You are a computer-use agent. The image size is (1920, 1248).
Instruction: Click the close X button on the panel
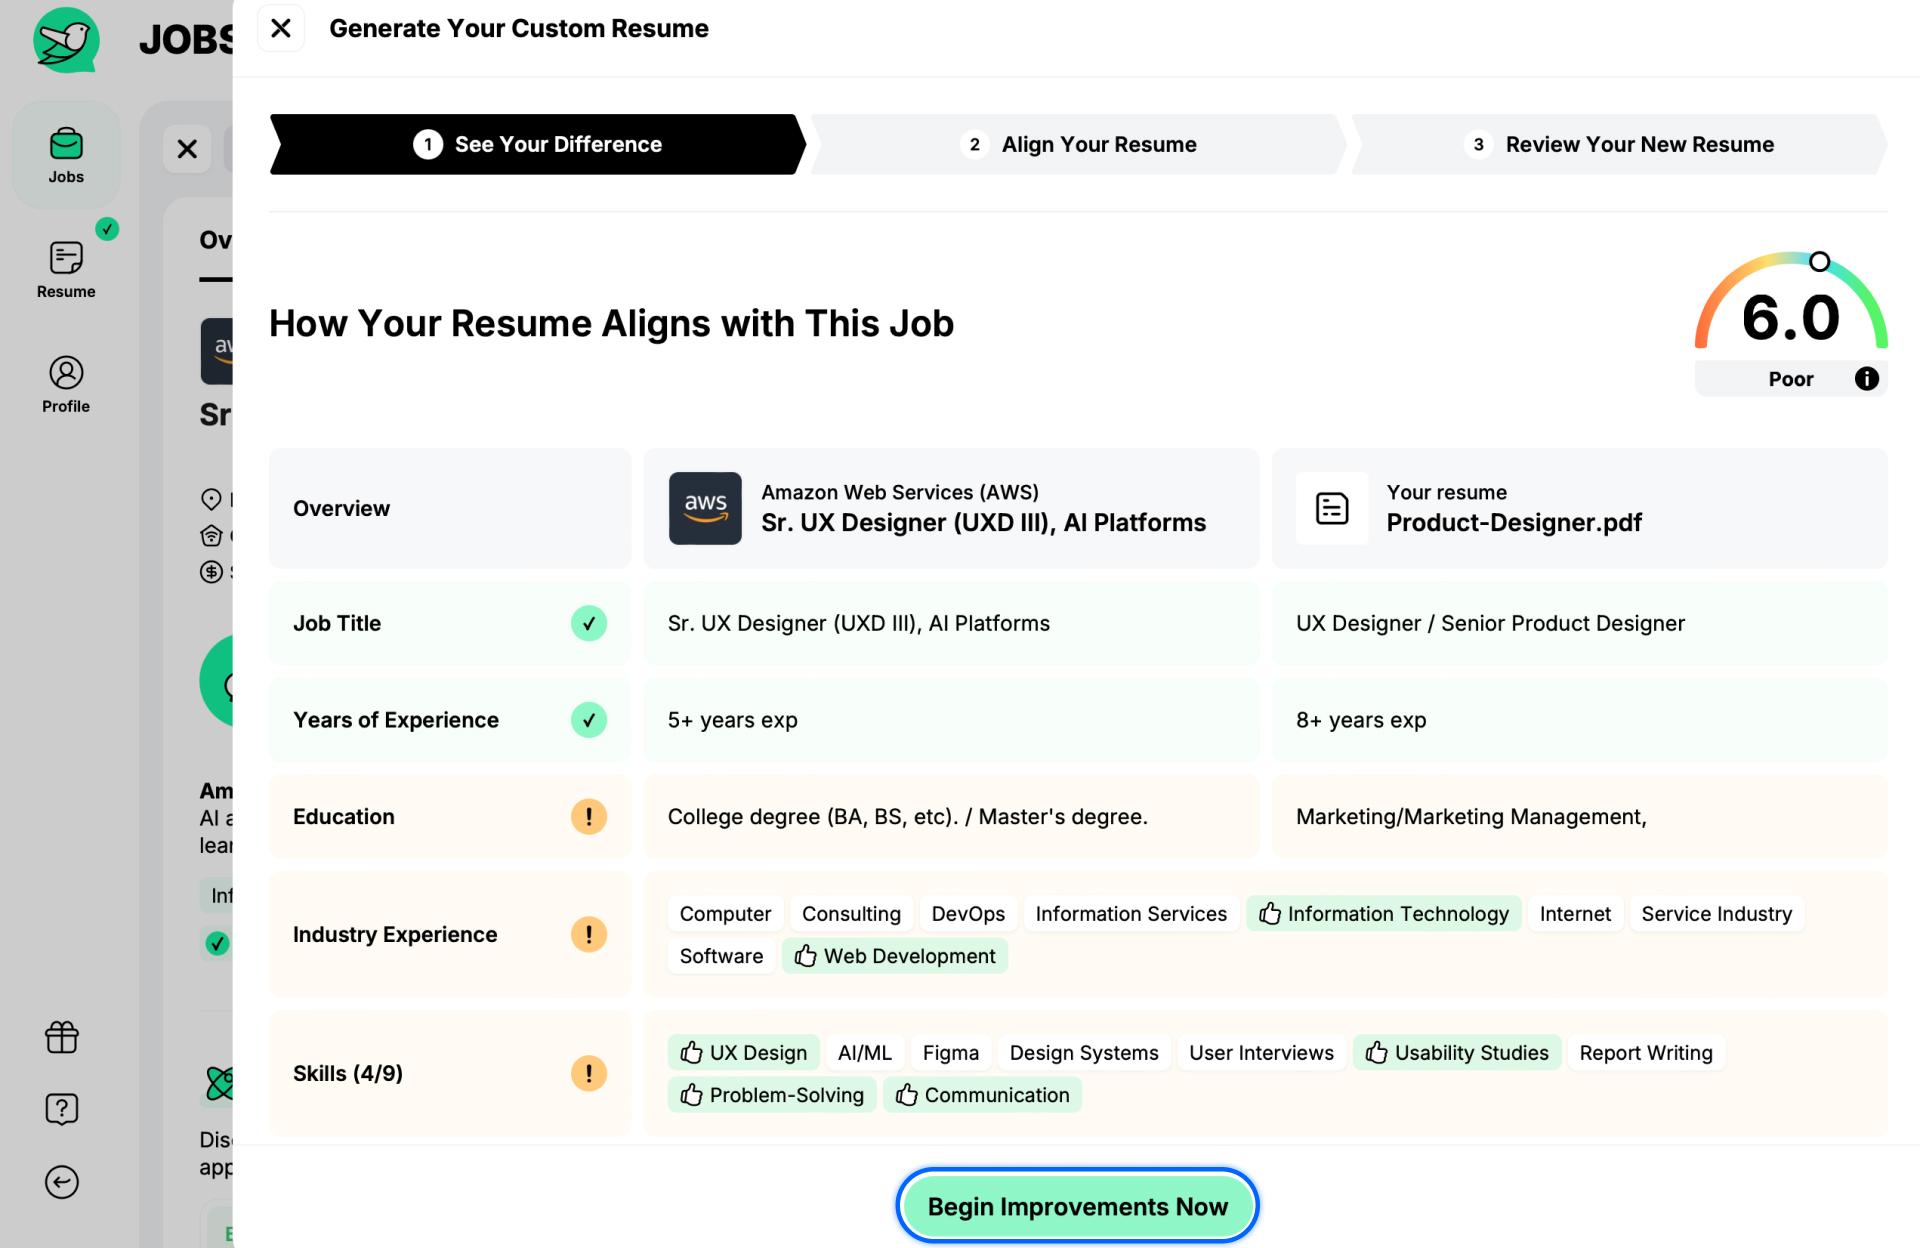[278, 28]
